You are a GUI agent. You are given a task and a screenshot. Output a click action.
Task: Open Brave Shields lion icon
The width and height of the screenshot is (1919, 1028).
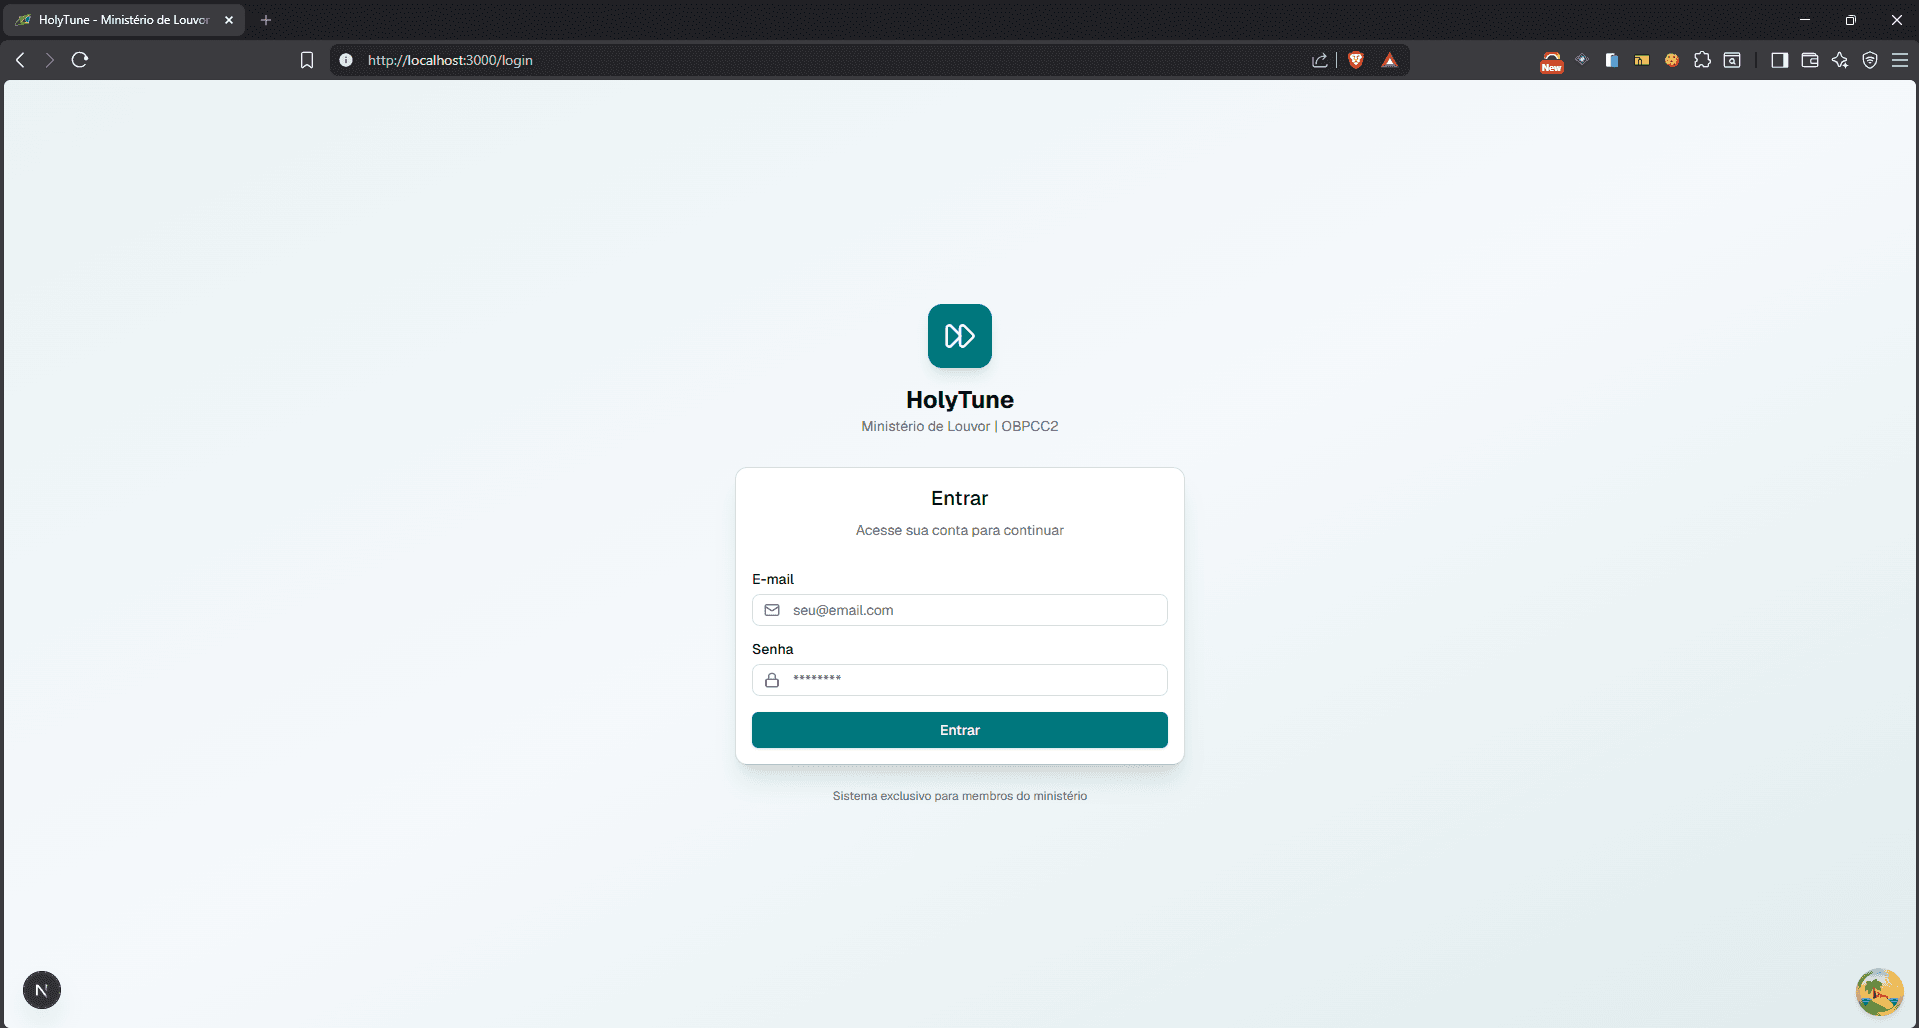pos(1356,60)
